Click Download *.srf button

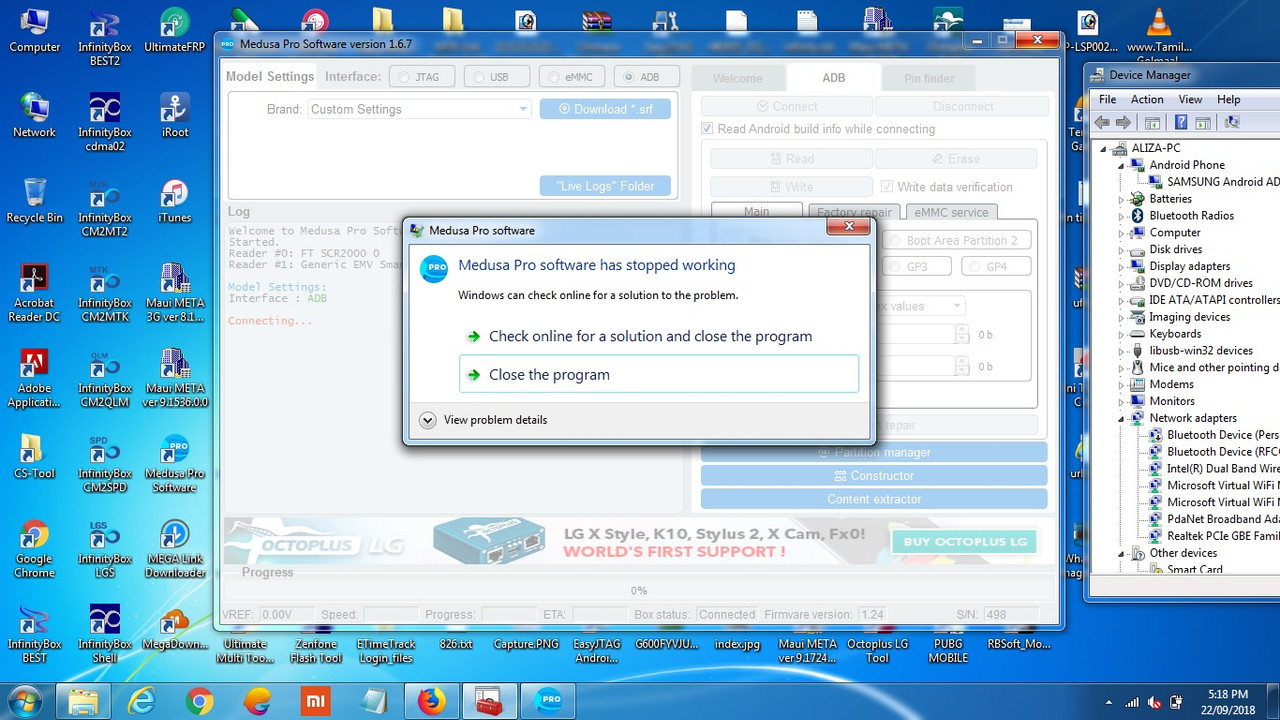pos(605,109)
